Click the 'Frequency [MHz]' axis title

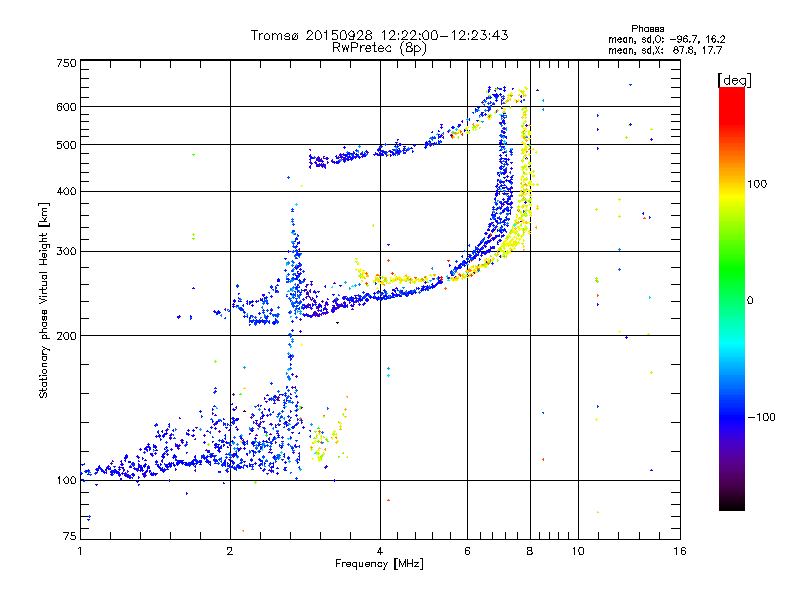tap(379, 564)
